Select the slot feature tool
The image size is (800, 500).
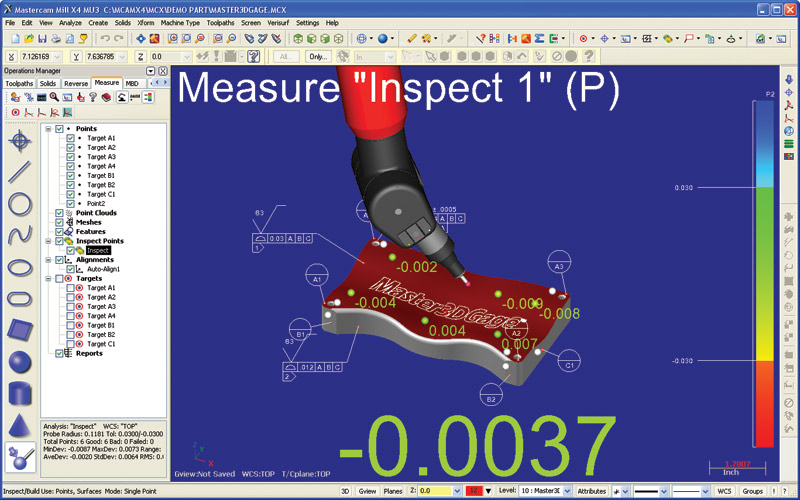point(20,298)
